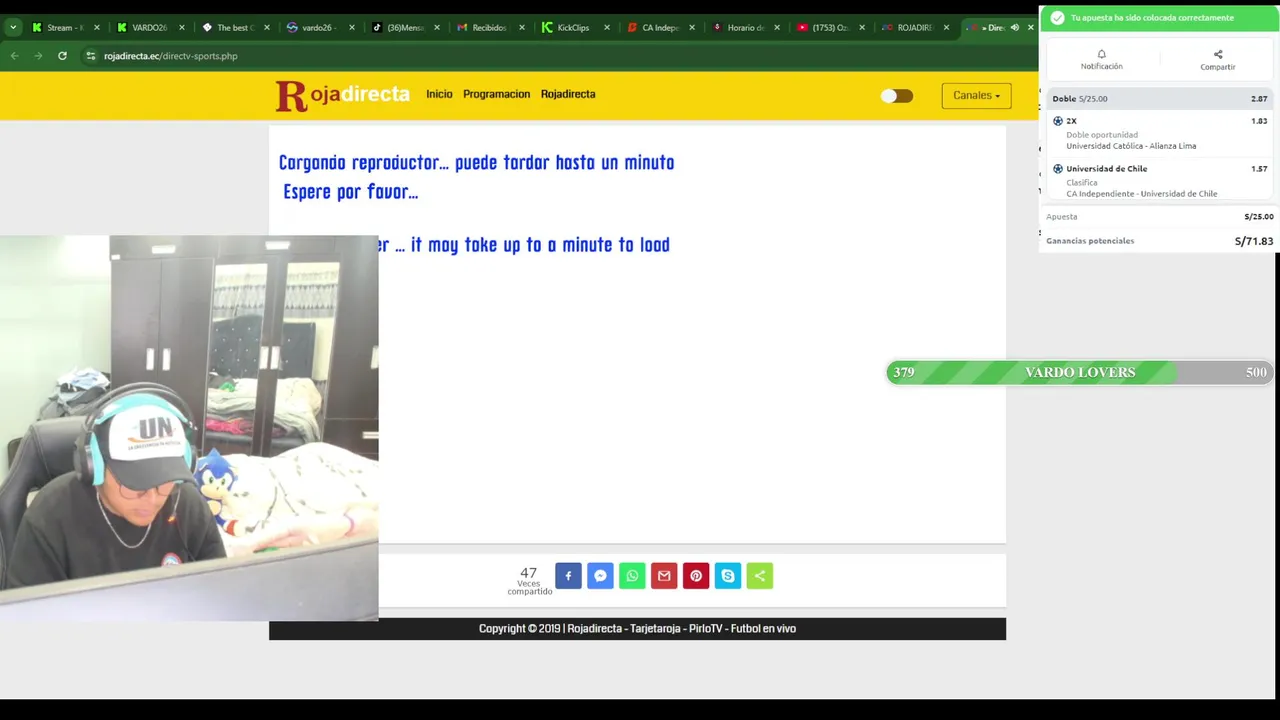The image size is (1280, 720).
Task: Close the KickClips tab
Action: pos(606,28)
